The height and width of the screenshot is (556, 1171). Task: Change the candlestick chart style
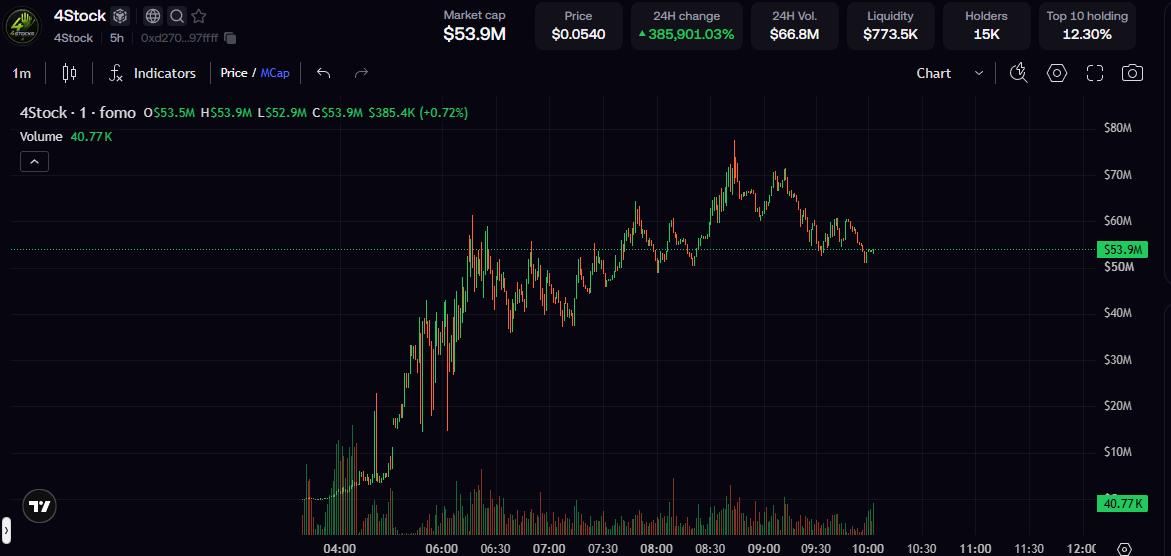point(69,73)
